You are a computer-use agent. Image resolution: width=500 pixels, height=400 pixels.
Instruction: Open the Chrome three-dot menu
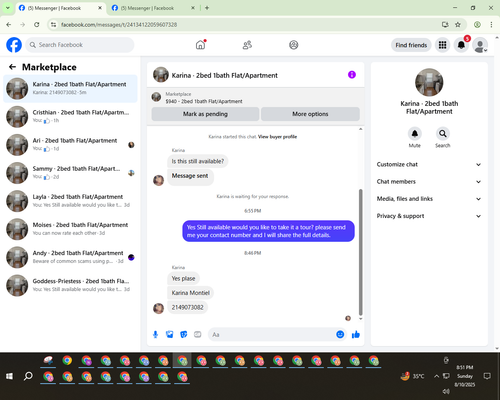[491, 25]
